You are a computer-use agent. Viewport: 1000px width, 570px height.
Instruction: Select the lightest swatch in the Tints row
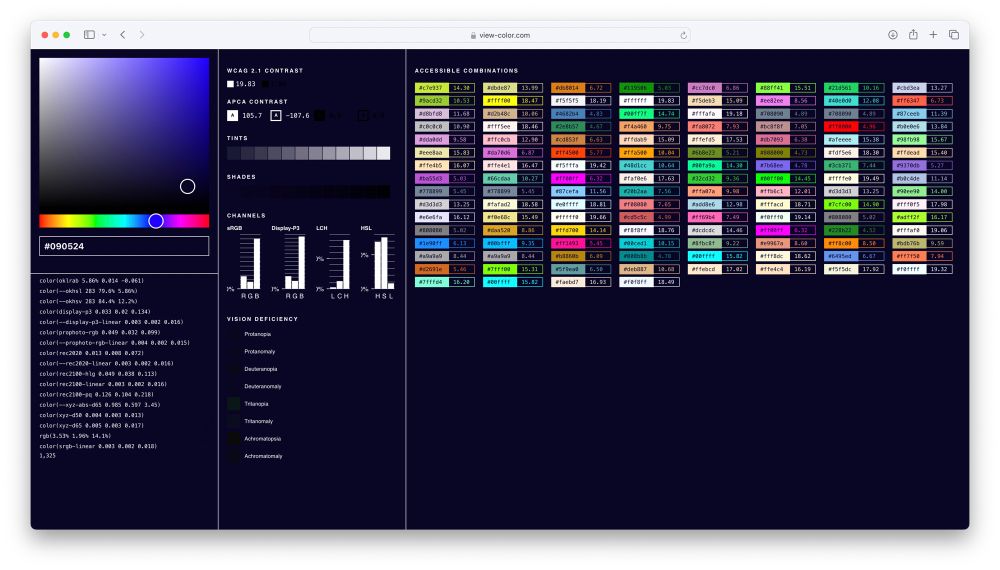383,153
